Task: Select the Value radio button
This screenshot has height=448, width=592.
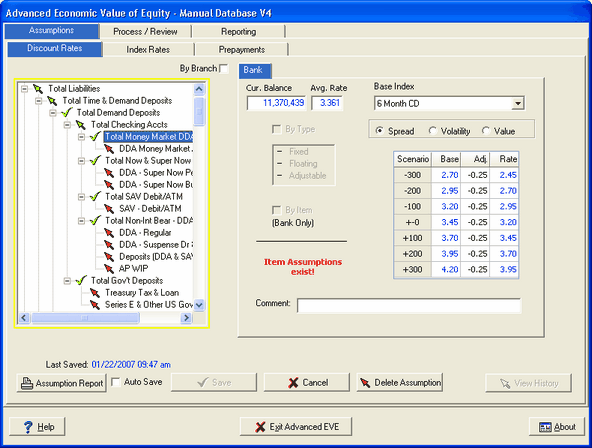Action: (486, 131)
